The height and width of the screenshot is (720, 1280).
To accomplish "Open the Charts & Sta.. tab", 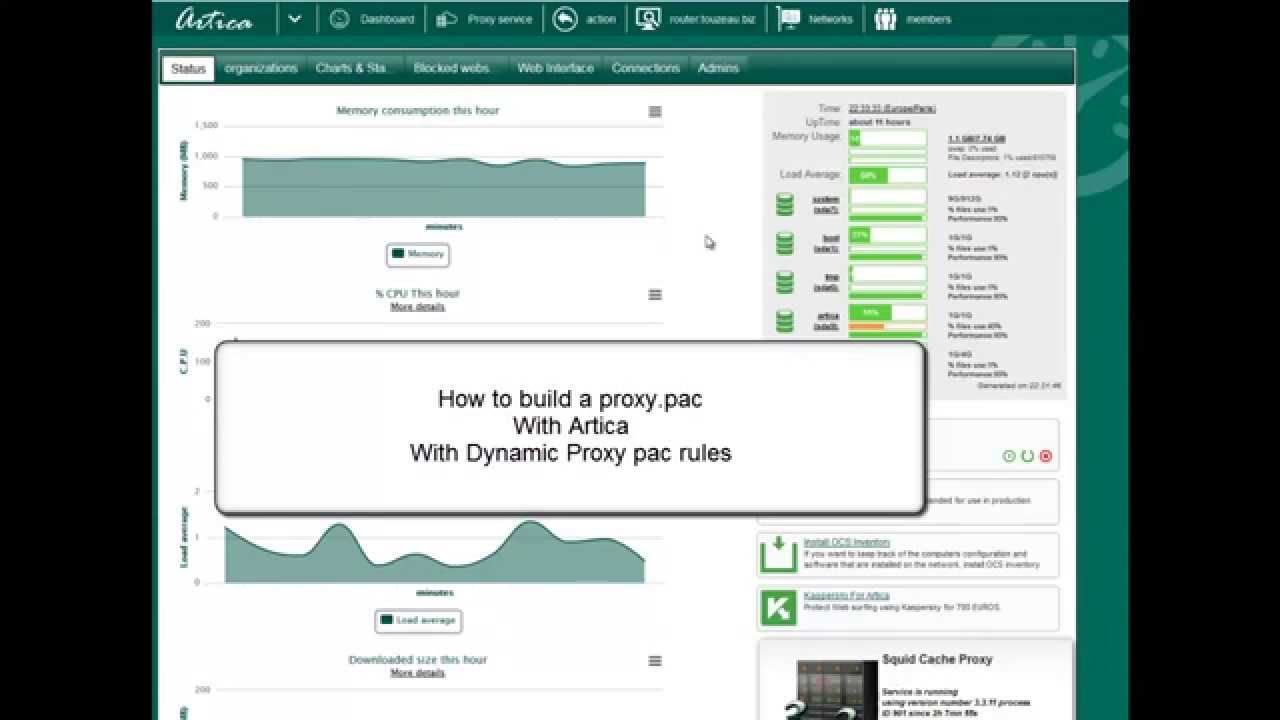I will [x=351, y=68].
